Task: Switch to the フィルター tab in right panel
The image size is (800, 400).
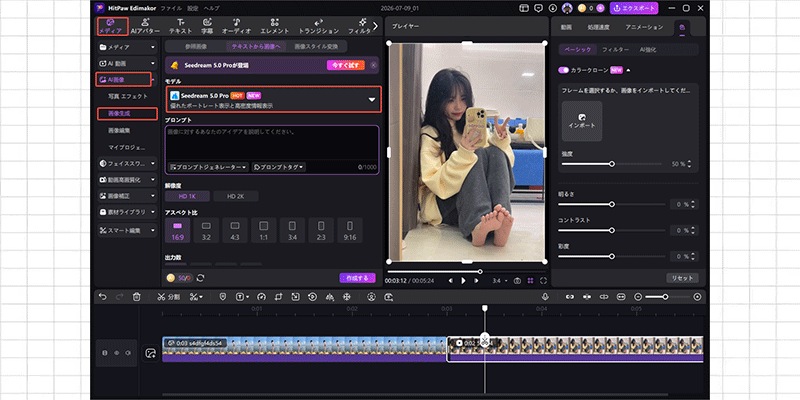Action: click(x=615, y=49)
